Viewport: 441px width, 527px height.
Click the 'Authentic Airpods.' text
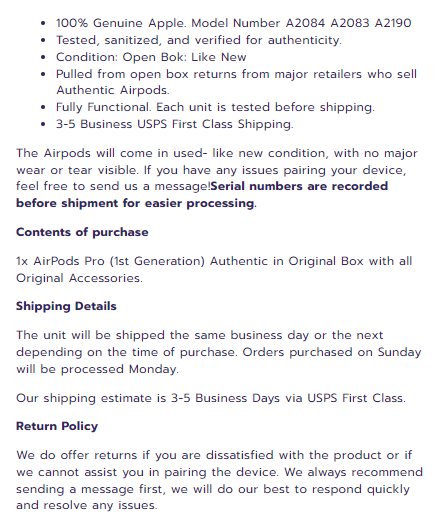(113, 90)
